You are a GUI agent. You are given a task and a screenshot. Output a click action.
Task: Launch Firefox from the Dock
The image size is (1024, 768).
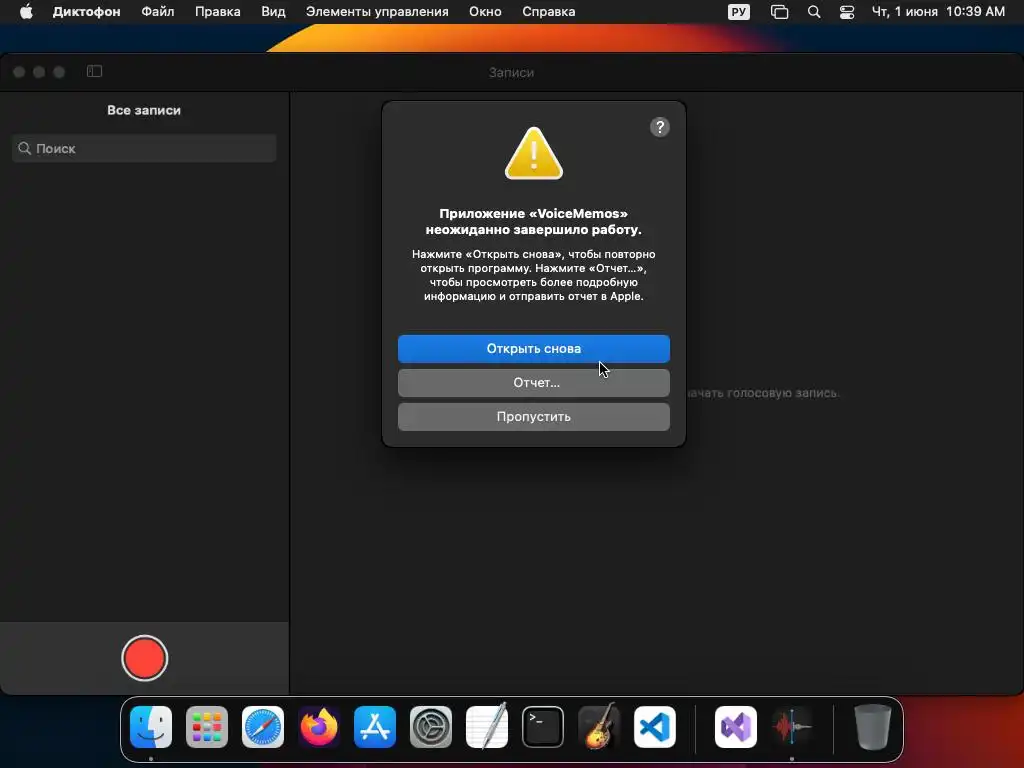319,726
